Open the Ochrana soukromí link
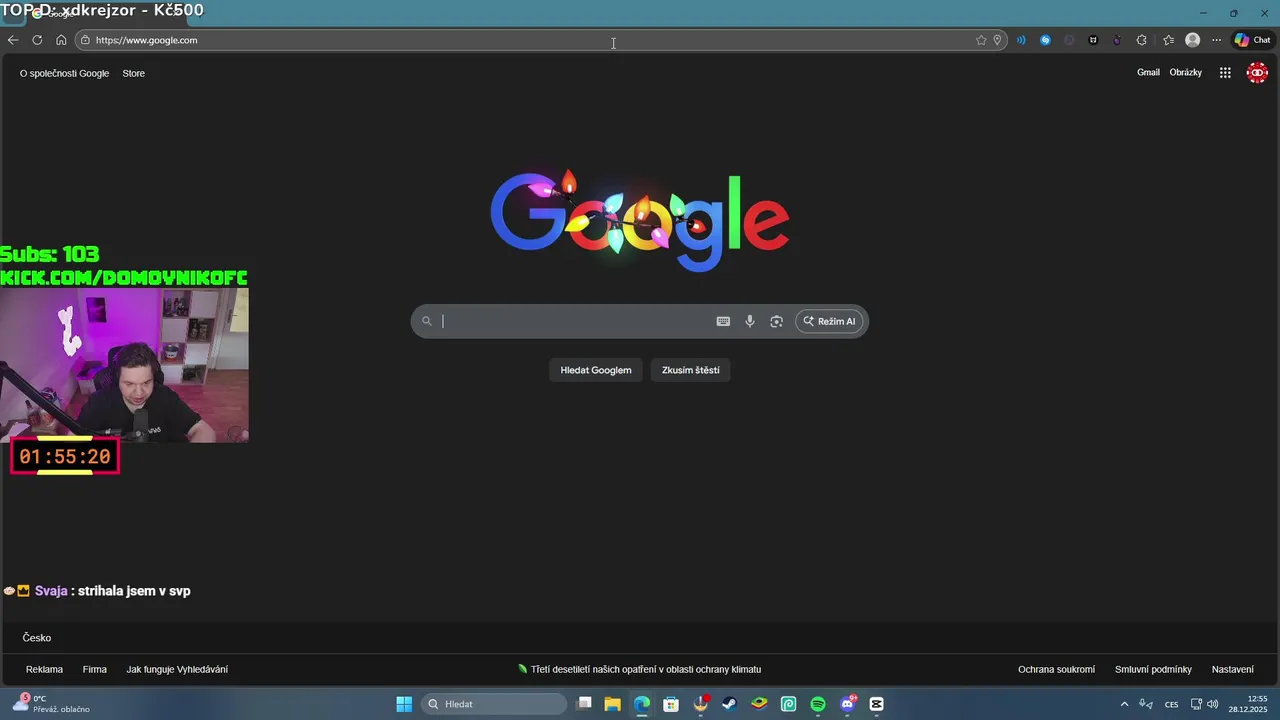This screenshot has height=720, width=1280. [1056, 669]
